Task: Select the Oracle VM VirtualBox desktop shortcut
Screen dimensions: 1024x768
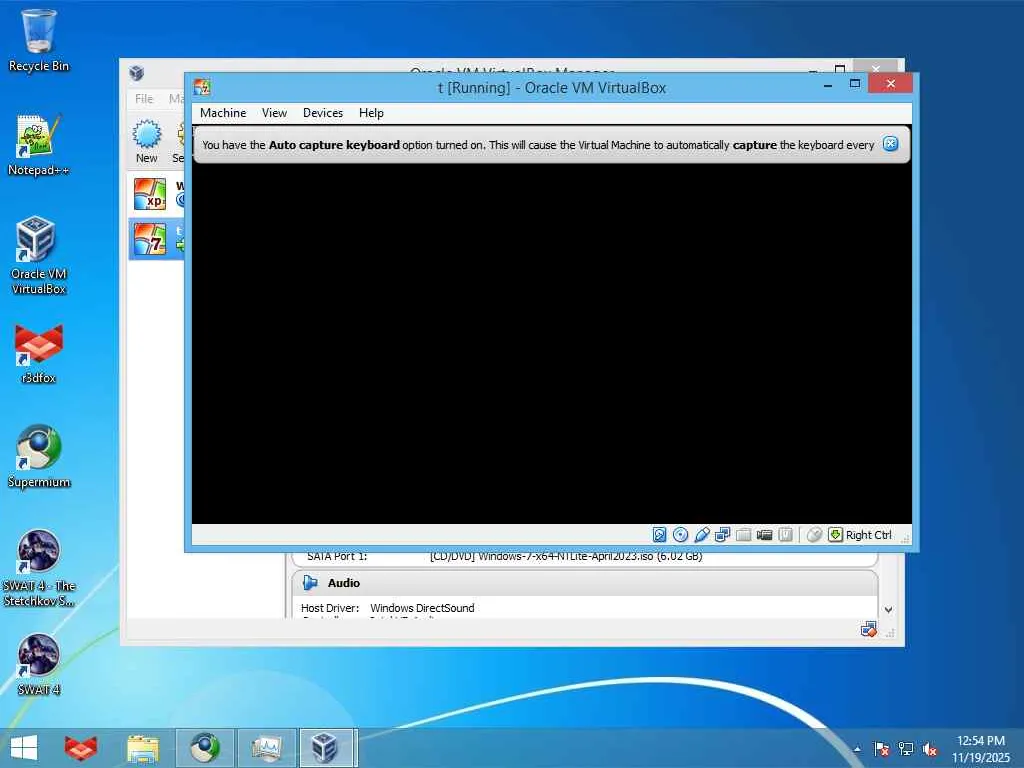Action: 39,255
